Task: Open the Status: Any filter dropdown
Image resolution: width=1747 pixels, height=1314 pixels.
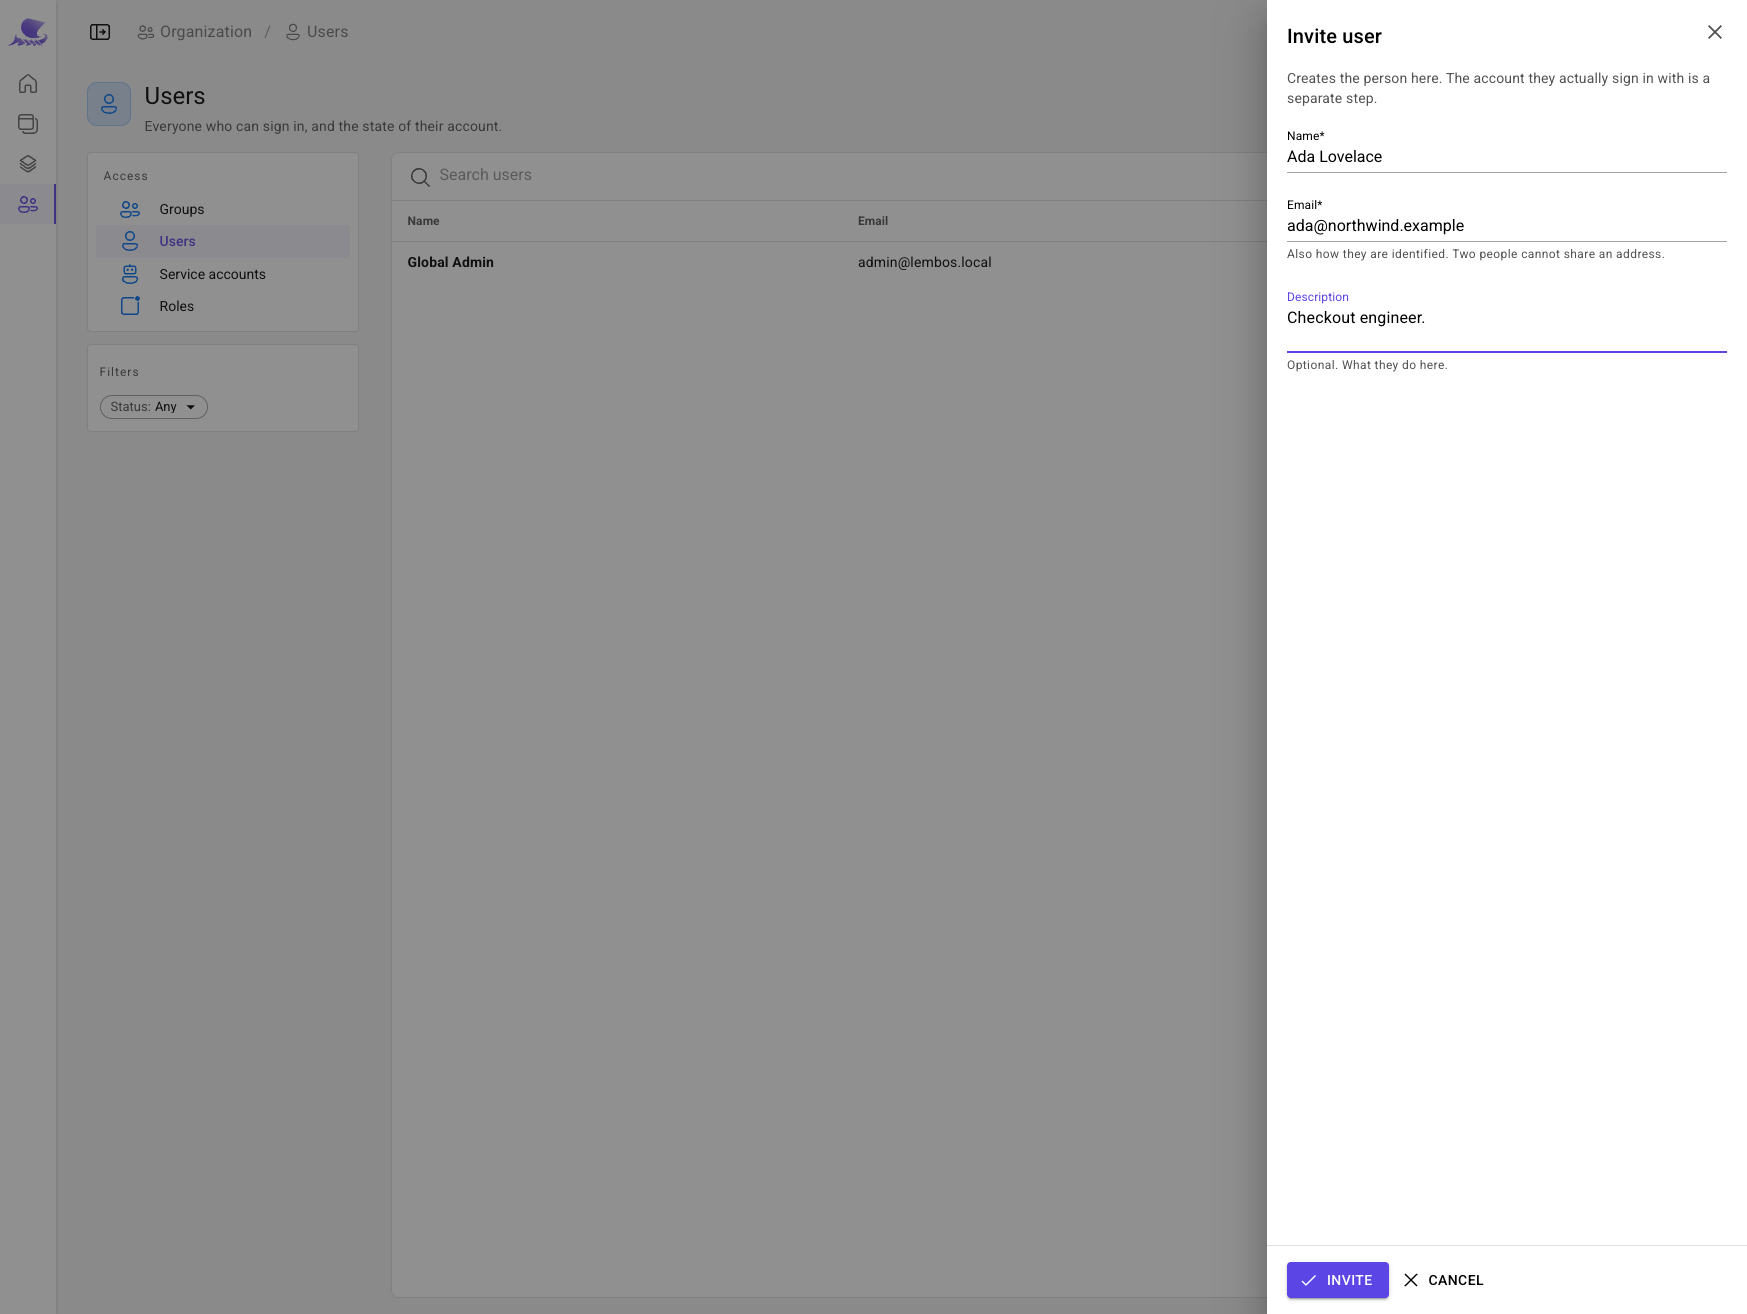Action: point(154,407)
